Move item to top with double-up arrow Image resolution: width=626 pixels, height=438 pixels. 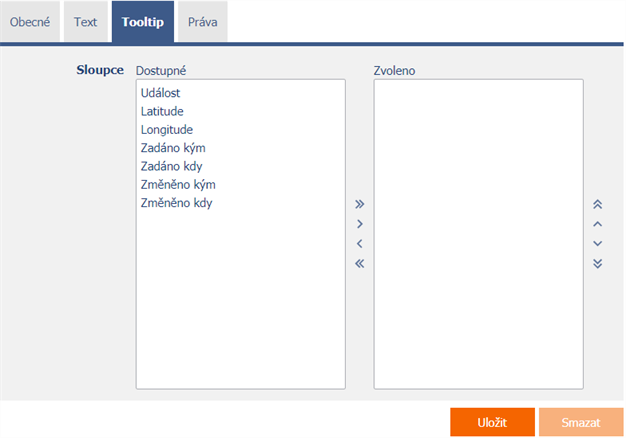coord(597,204)
